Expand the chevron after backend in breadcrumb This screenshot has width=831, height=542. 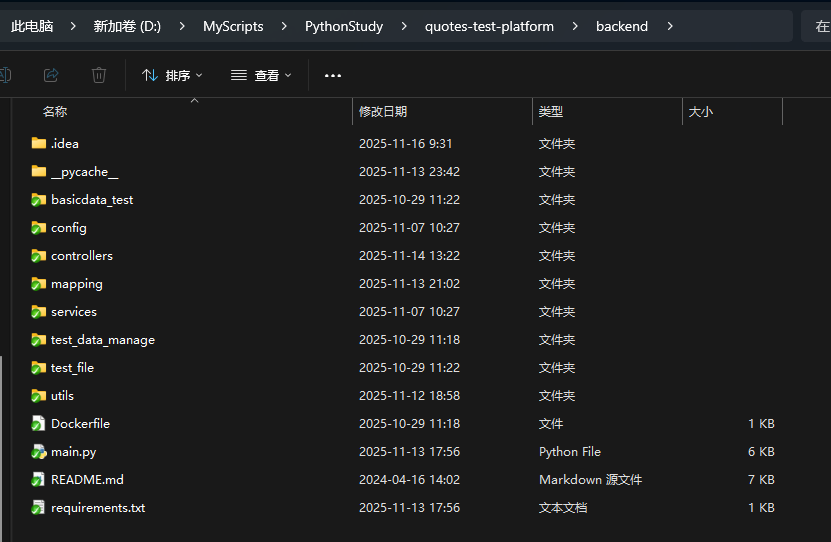point(669,26)
